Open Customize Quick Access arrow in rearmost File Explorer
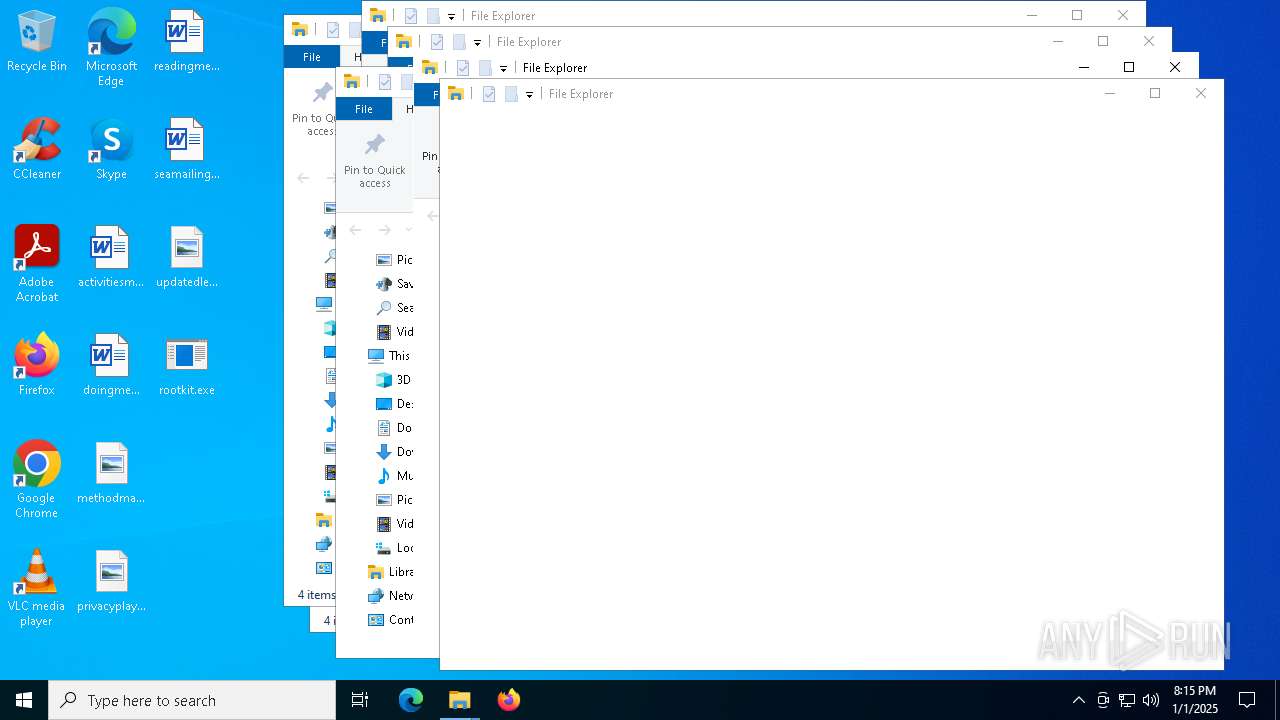The image size is (1280, 720). tap(451, 17)
